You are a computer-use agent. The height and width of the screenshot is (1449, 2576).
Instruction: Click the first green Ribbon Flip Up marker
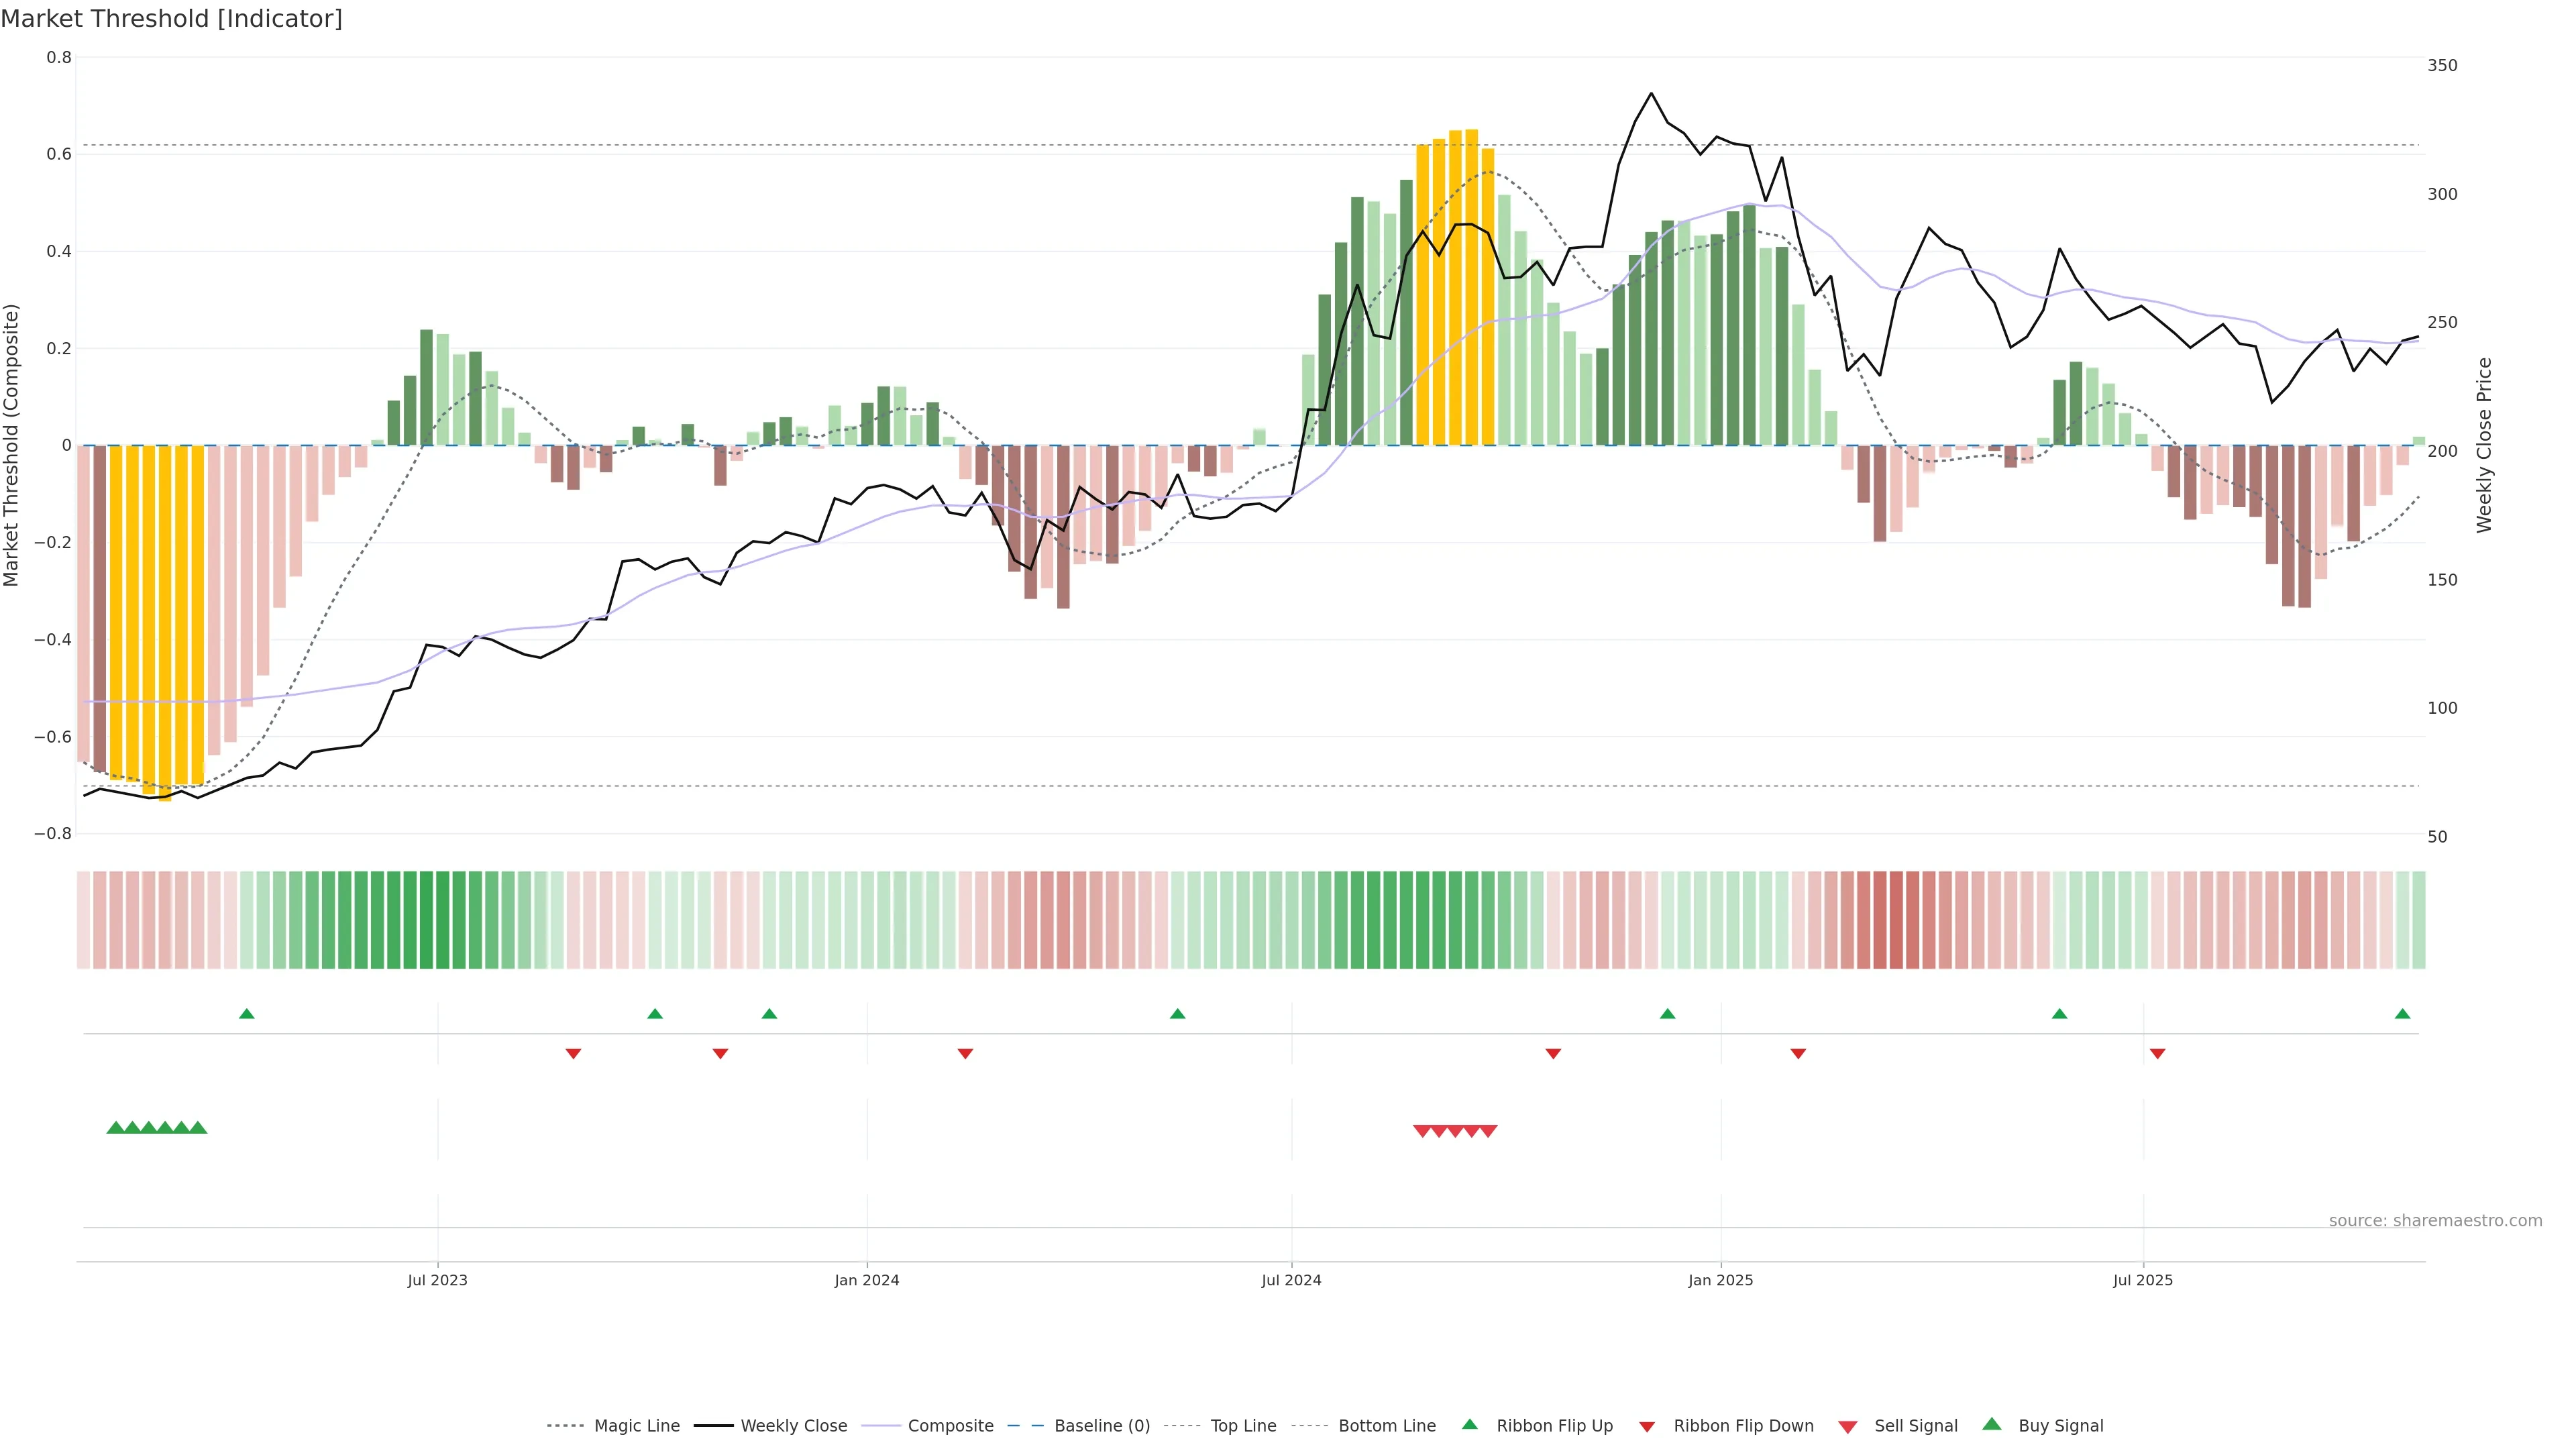[247, 1014]
